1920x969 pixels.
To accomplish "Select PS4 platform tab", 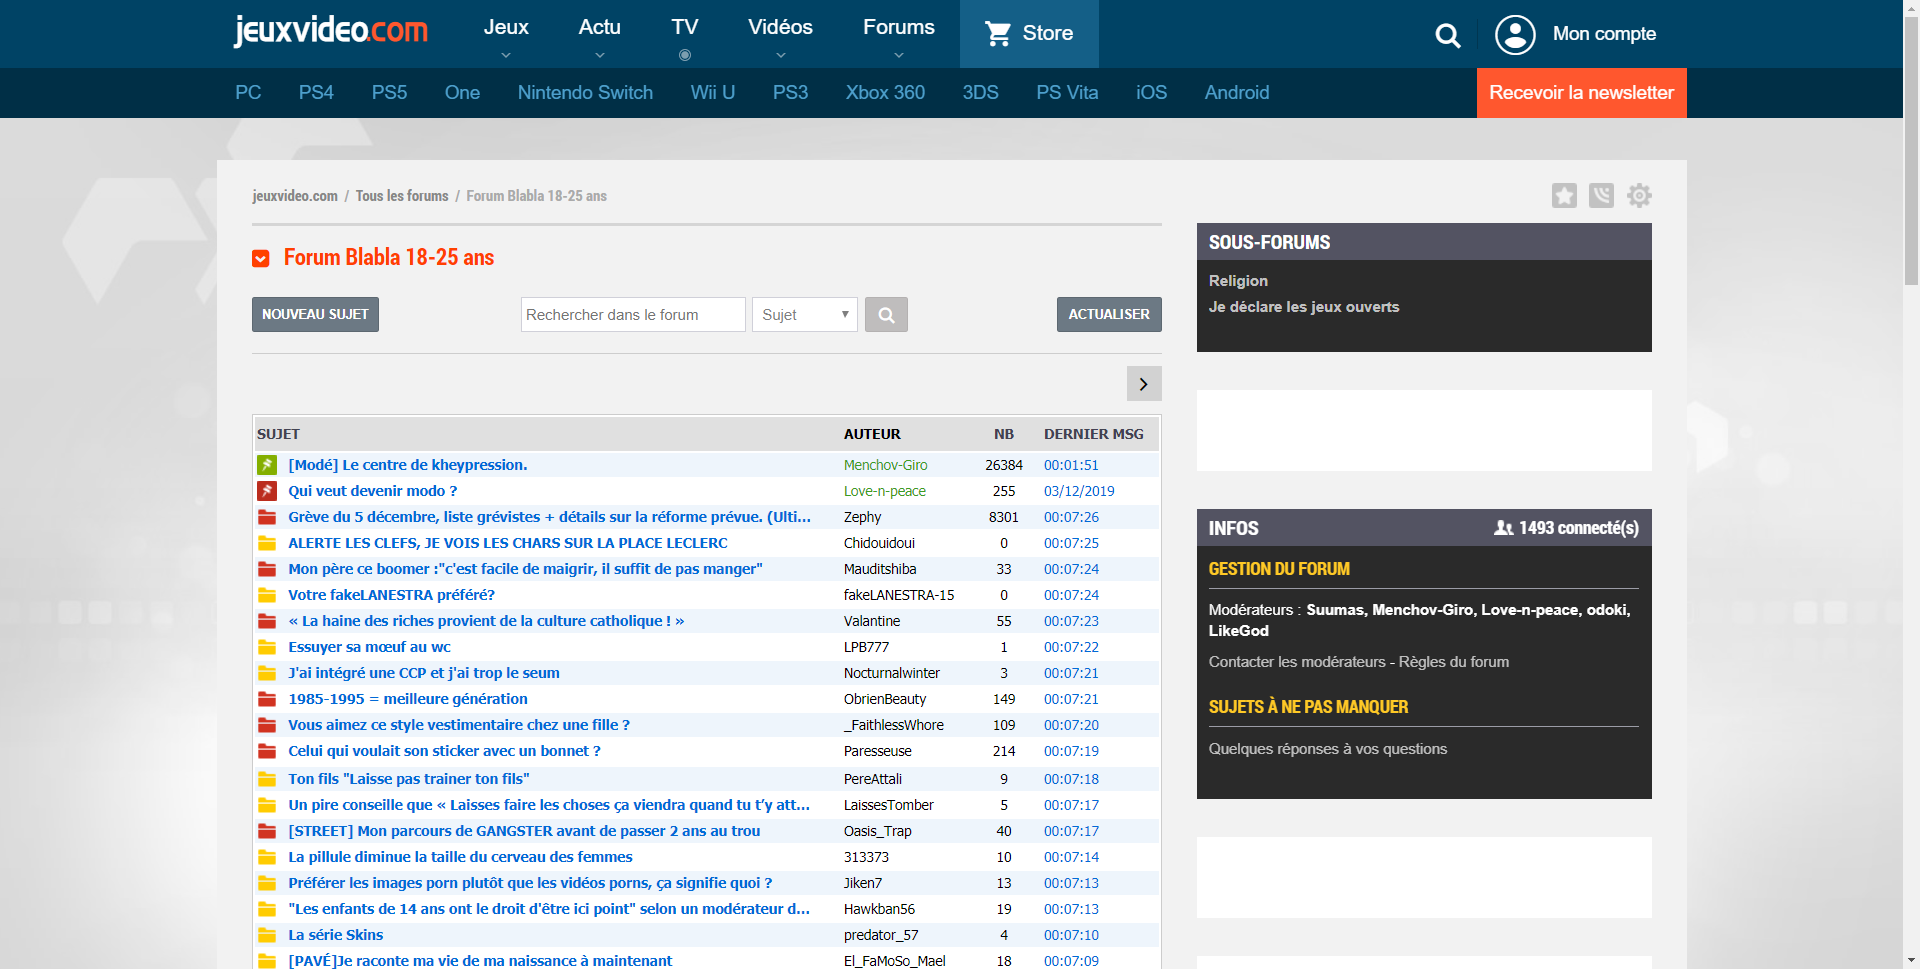I will click(316, 93).
